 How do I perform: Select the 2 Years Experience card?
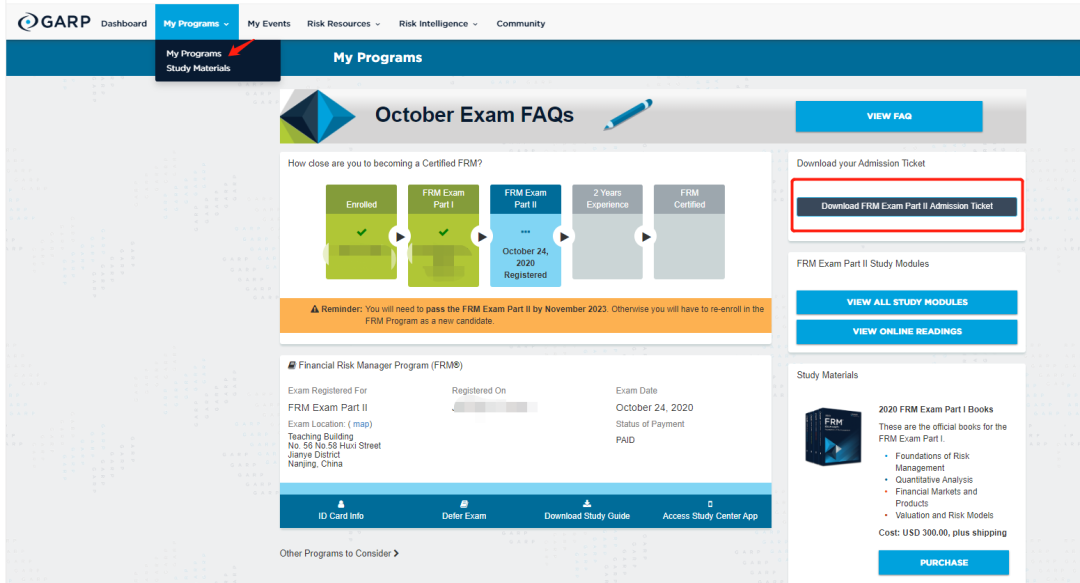tap(608, 232)
